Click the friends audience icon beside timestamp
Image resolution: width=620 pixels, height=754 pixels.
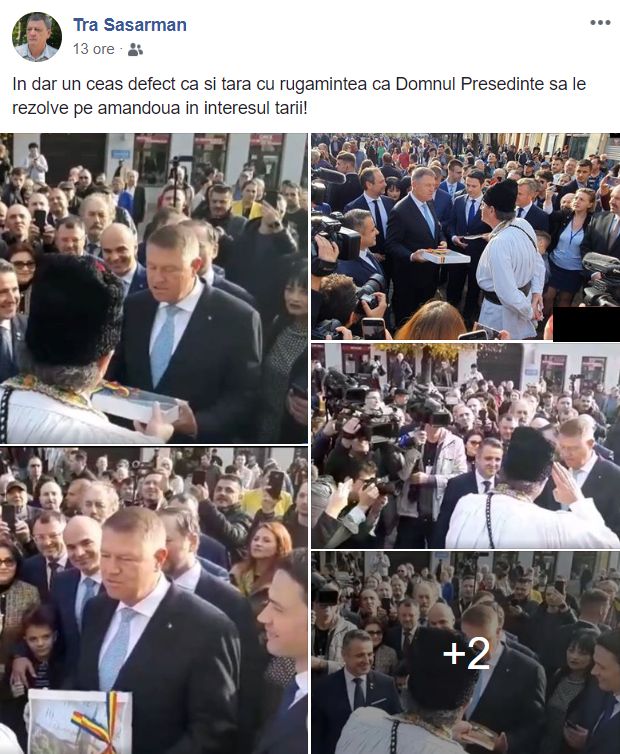[136, 50]
